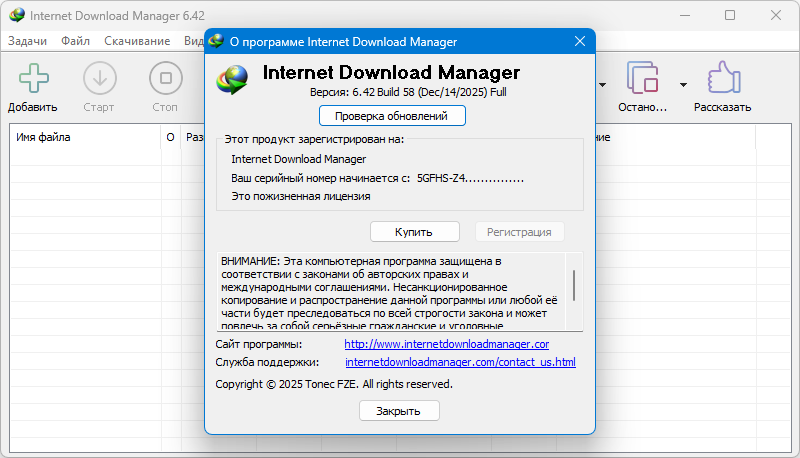Open the Вид menu

pyautogui.click(x=194, y=41)
